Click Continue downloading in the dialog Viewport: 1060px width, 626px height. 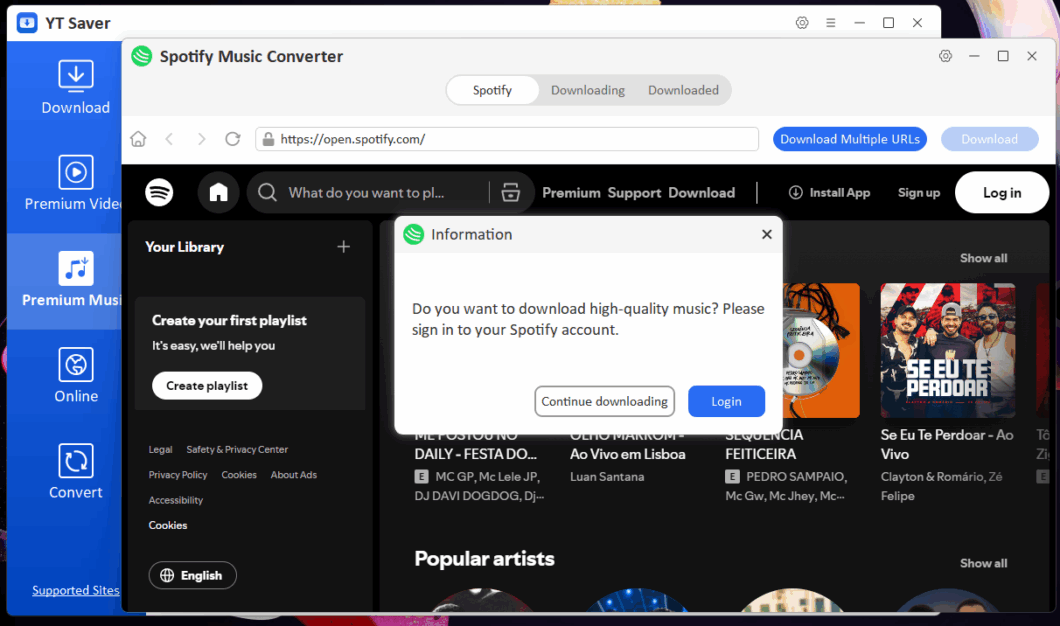click(604, 401)
